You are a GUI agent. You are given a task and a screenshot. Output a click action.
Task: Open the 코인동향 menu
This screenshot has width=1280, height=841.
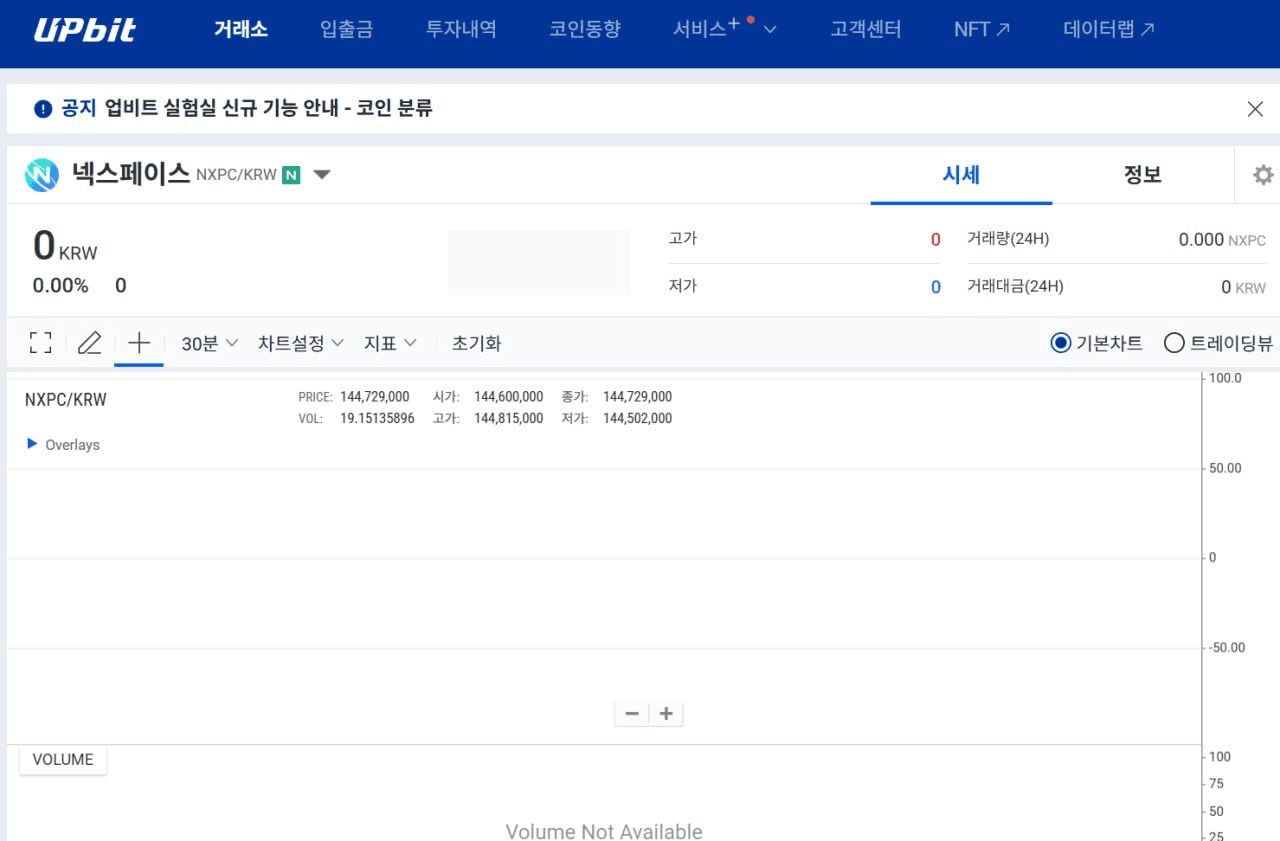[585, 29]
